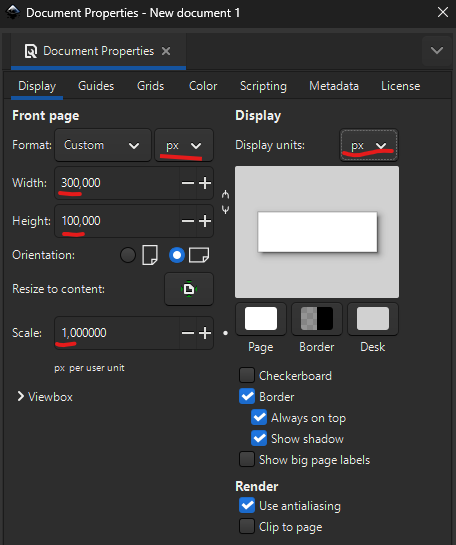
Task: Click the Resize to content button
Action: [189, 289]
